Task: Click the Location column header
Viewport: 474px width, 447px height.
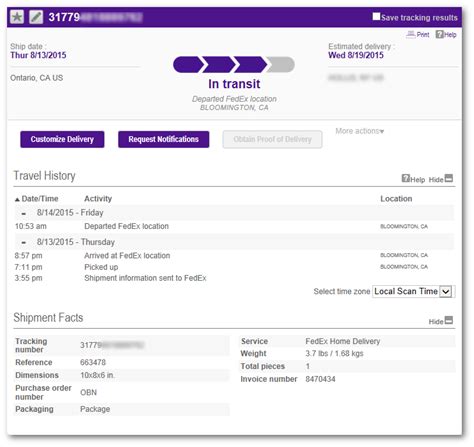Action: point(396,199)
